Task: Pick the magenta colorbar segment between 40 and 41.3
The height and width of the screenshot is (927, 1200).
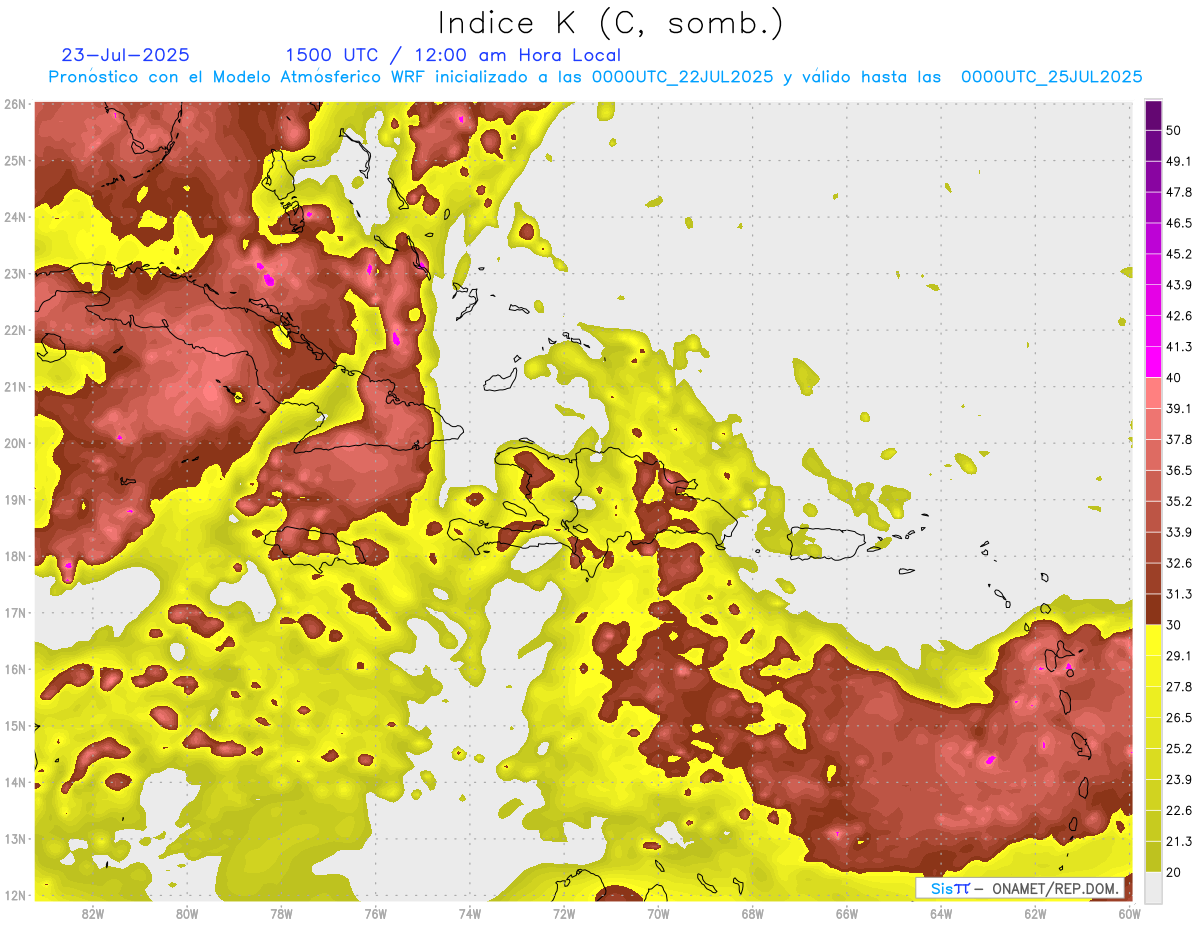Action: pos(1153,362)
